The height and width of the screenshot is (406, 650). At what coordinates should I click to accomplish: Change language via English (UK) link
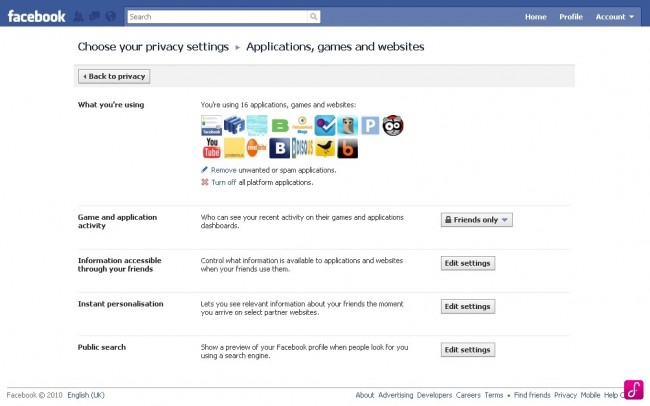point(86,395)
